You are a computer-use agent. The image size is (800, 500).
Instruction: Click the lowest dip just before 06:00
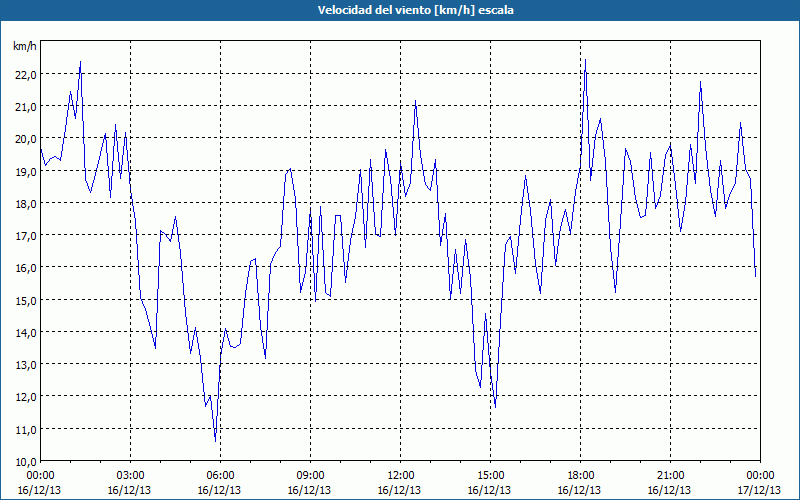(x=215, y=441)
